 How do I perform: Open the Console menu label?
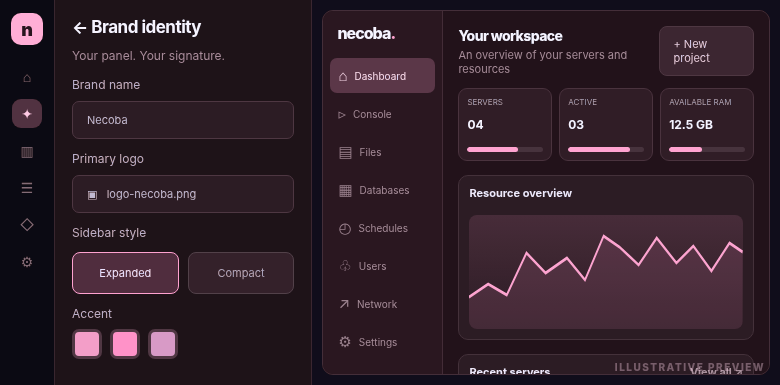click(x=372, y=114)
